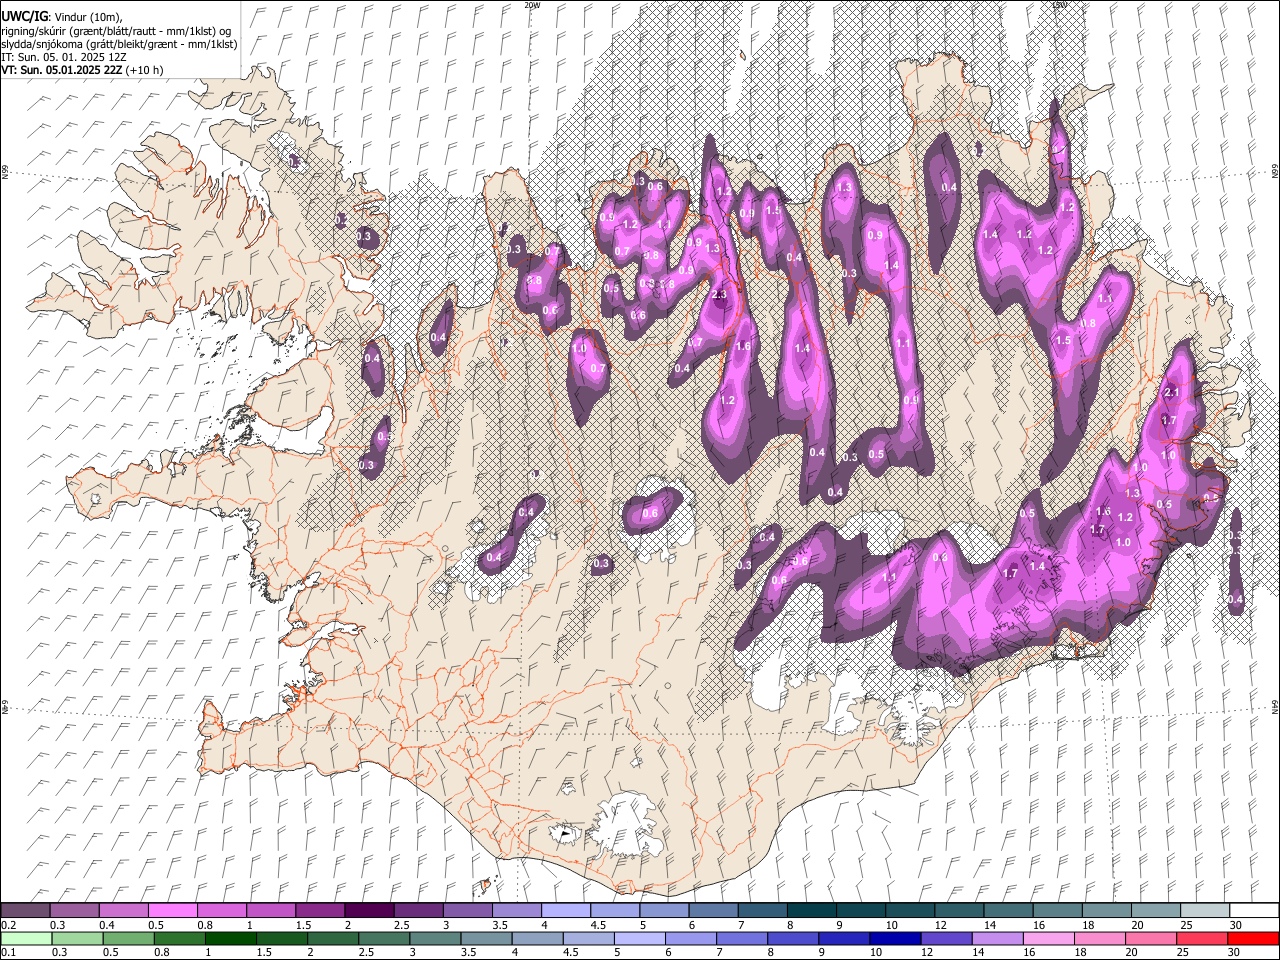1280x960 pixels.
Task: Select the pale grey 25 swatch in upper legend
Action: coord(1204,910)
